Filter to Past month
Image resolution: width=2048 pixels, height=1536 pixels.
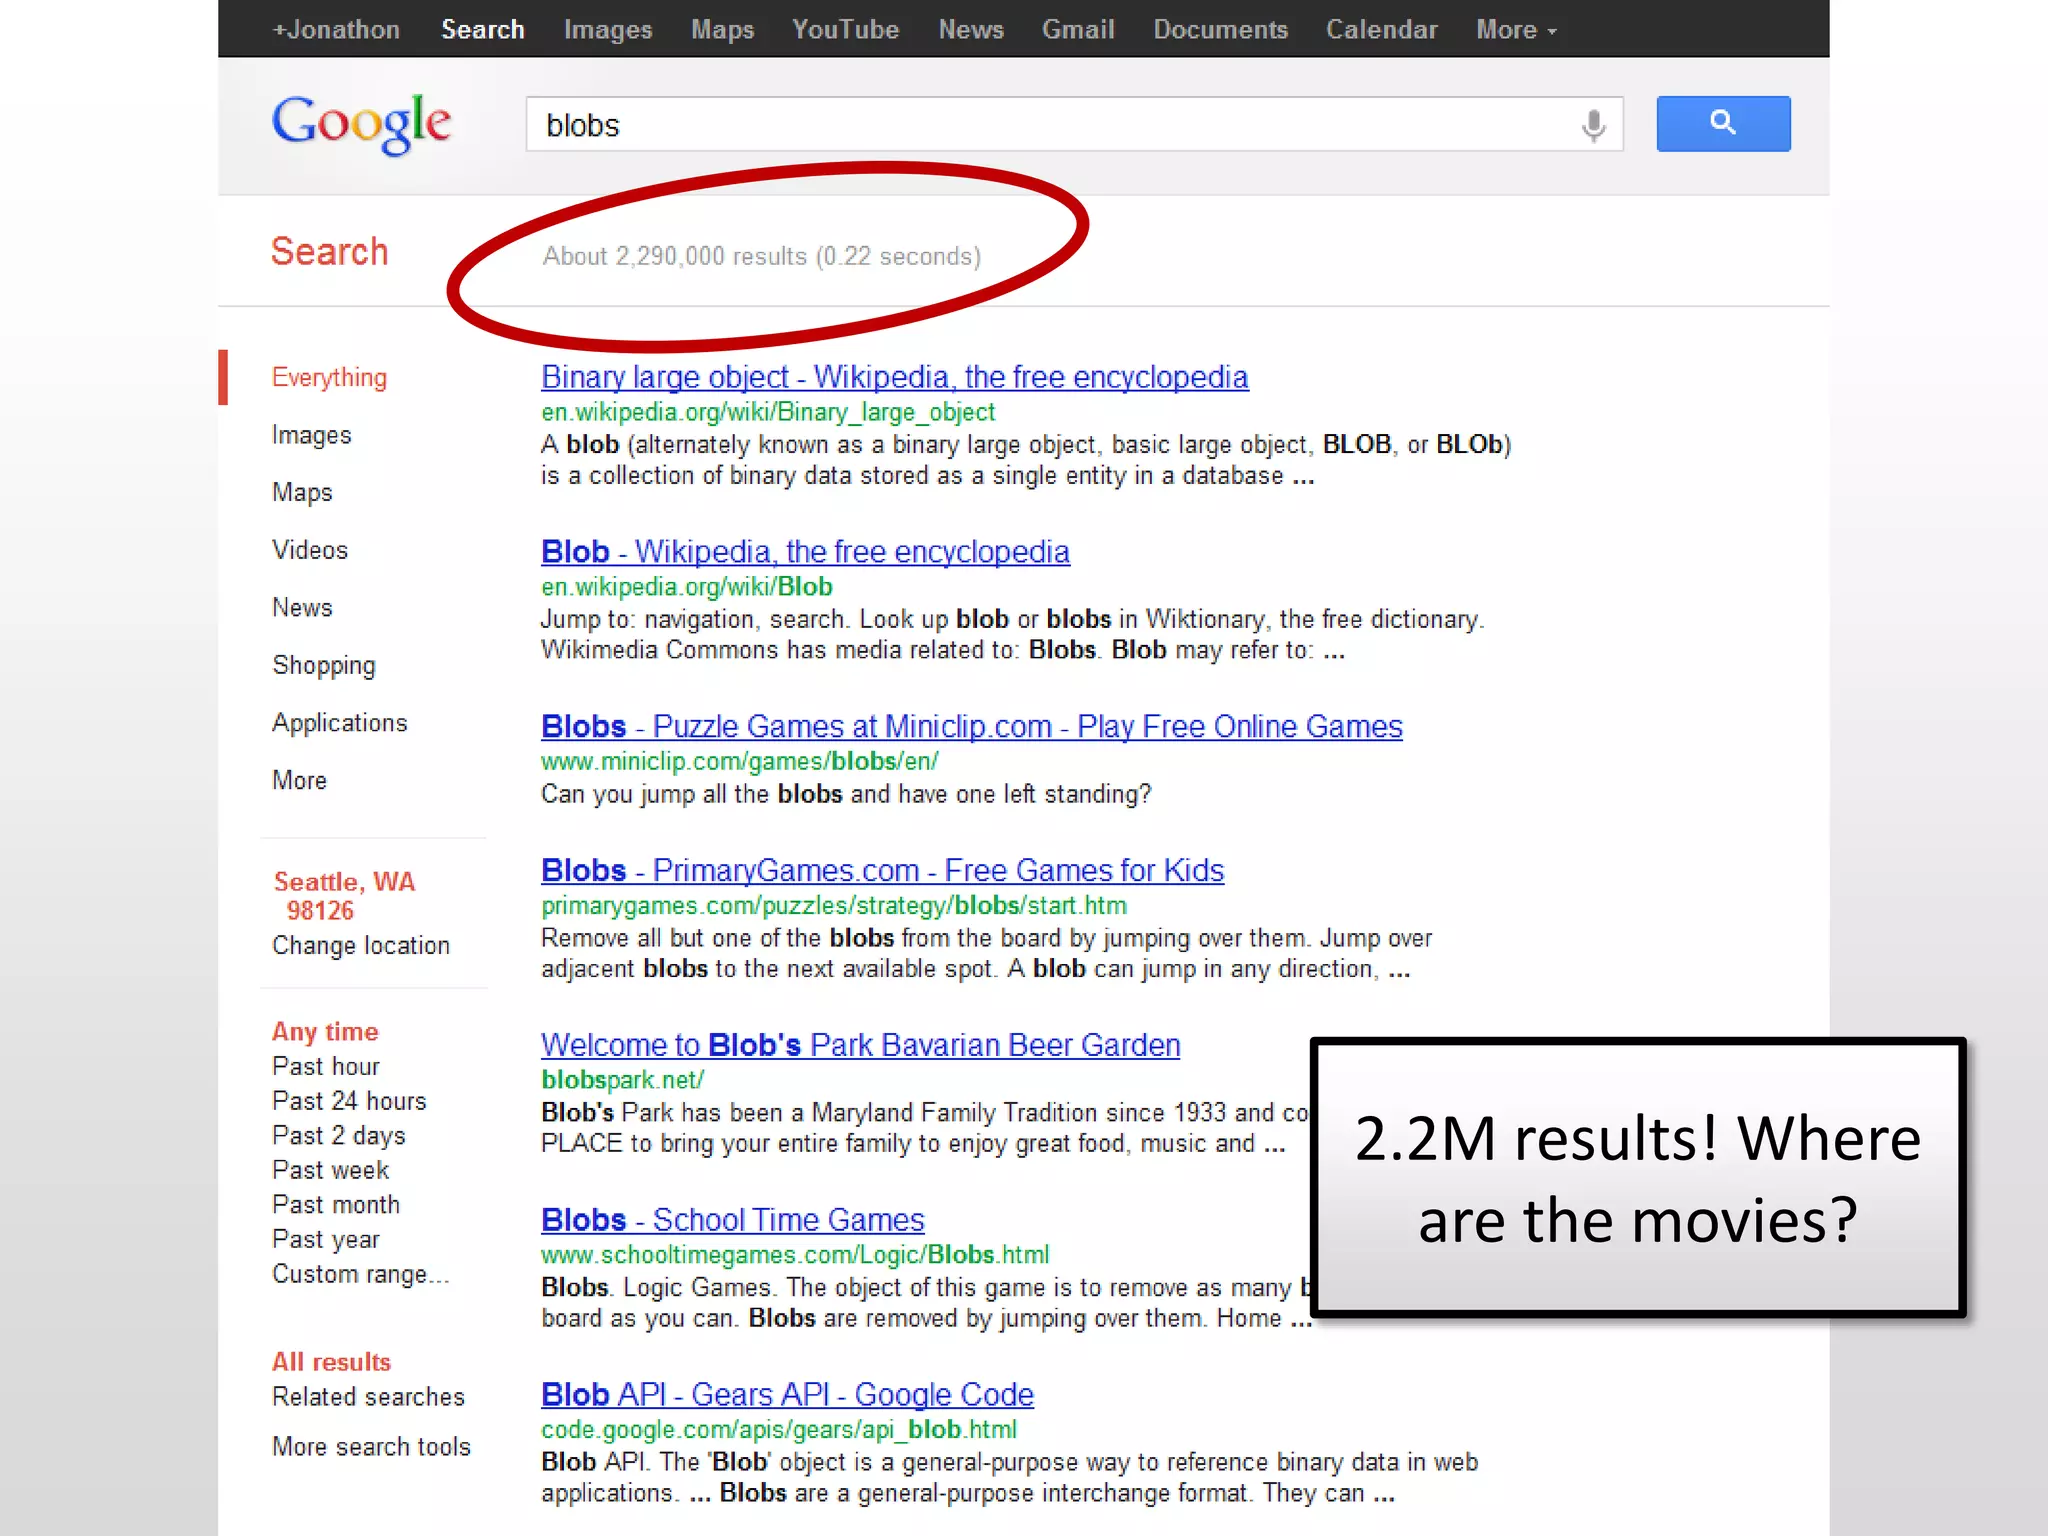tap(336, 1205)
